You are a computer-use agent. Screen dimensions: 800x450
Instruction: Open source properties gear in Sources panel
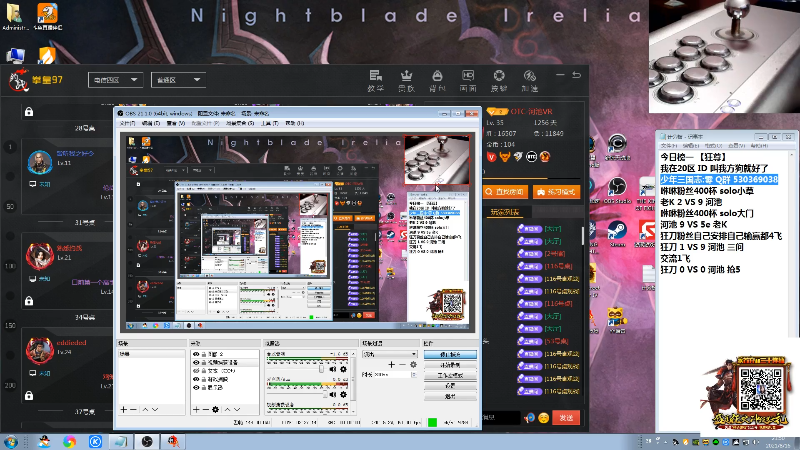point(215,409)
